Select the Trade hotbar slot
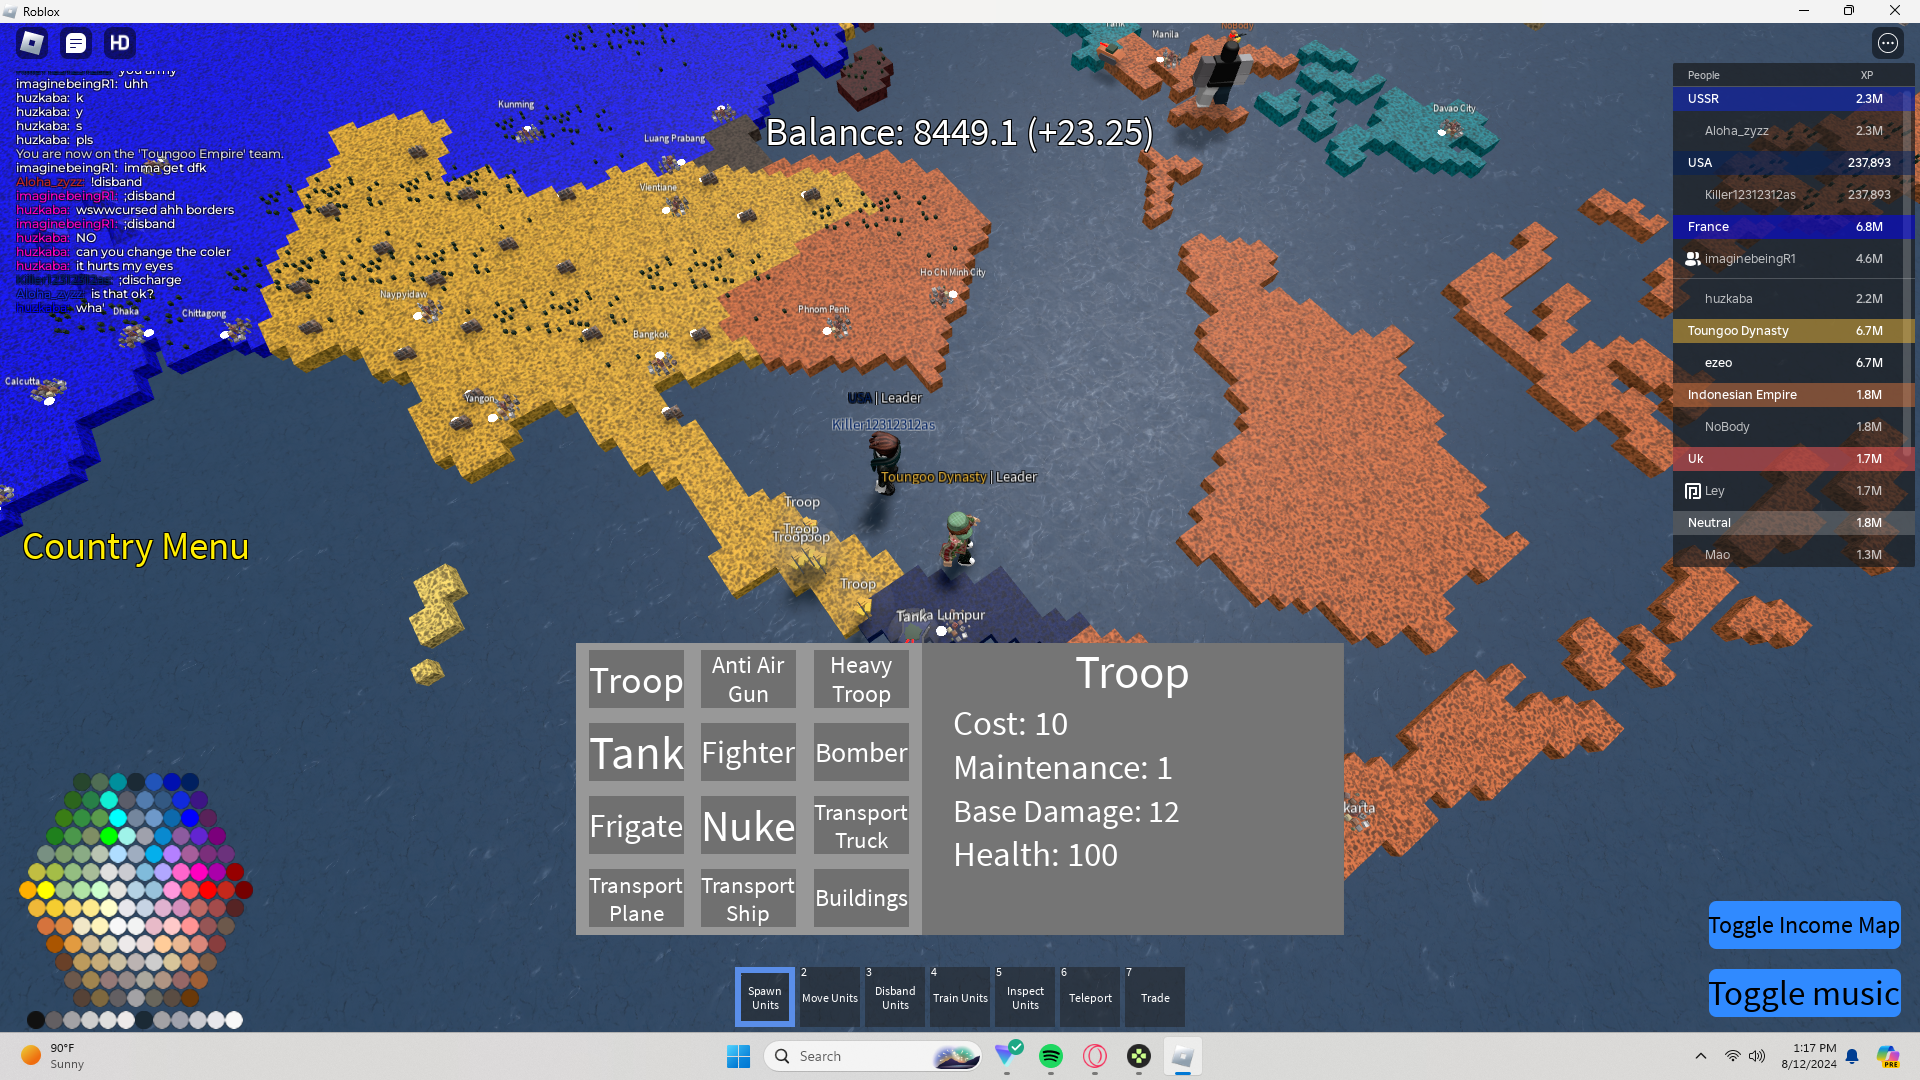1920x1080 pixels. pyautogui.click(x=1154, y=997)
